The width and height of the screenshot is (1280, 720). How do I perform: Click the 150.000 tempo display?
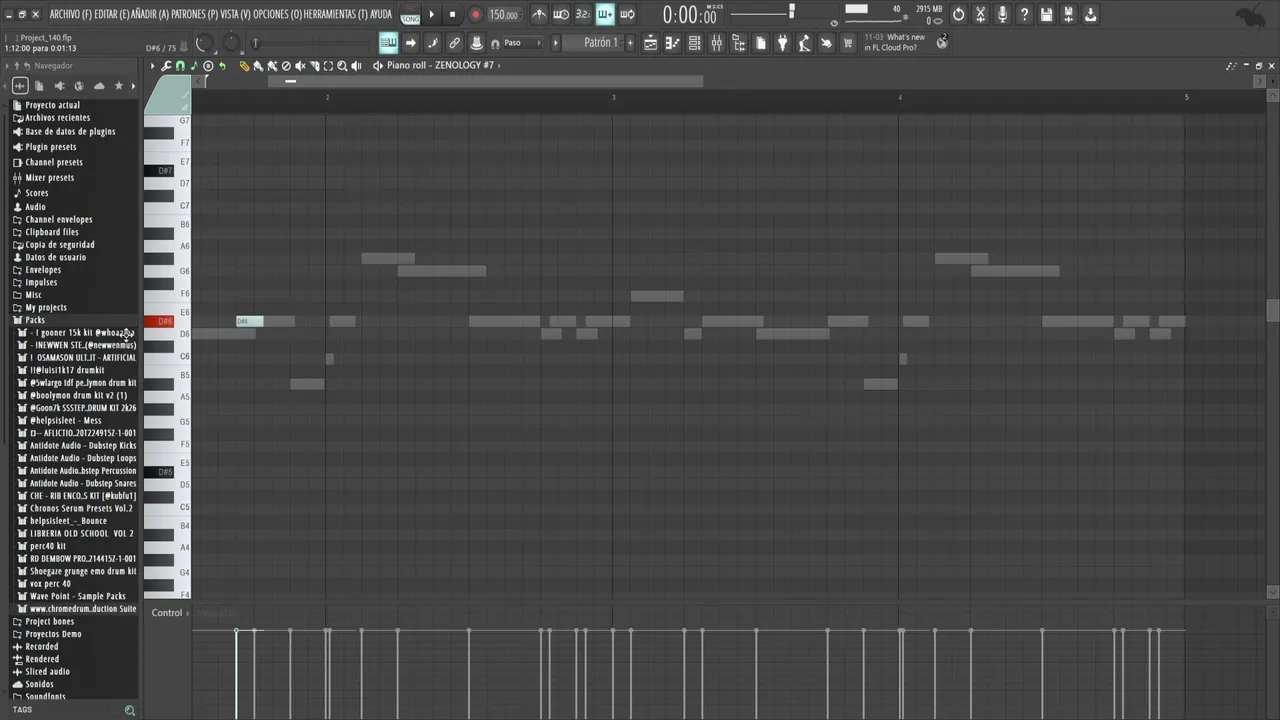[504, 15]
